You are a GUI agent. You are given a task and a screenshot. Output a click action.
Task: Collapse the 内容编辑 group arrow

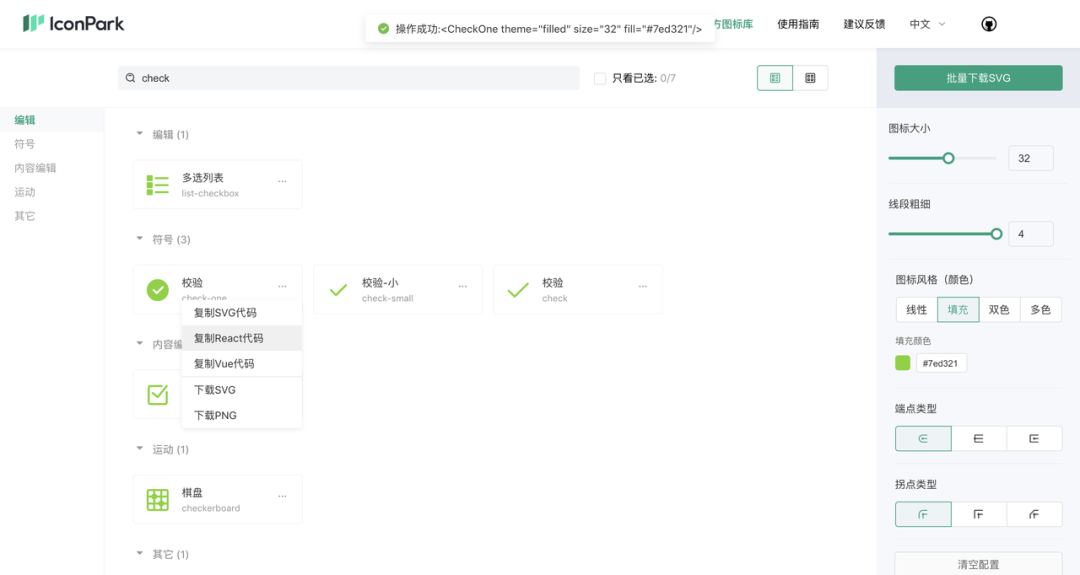(140, 344)
